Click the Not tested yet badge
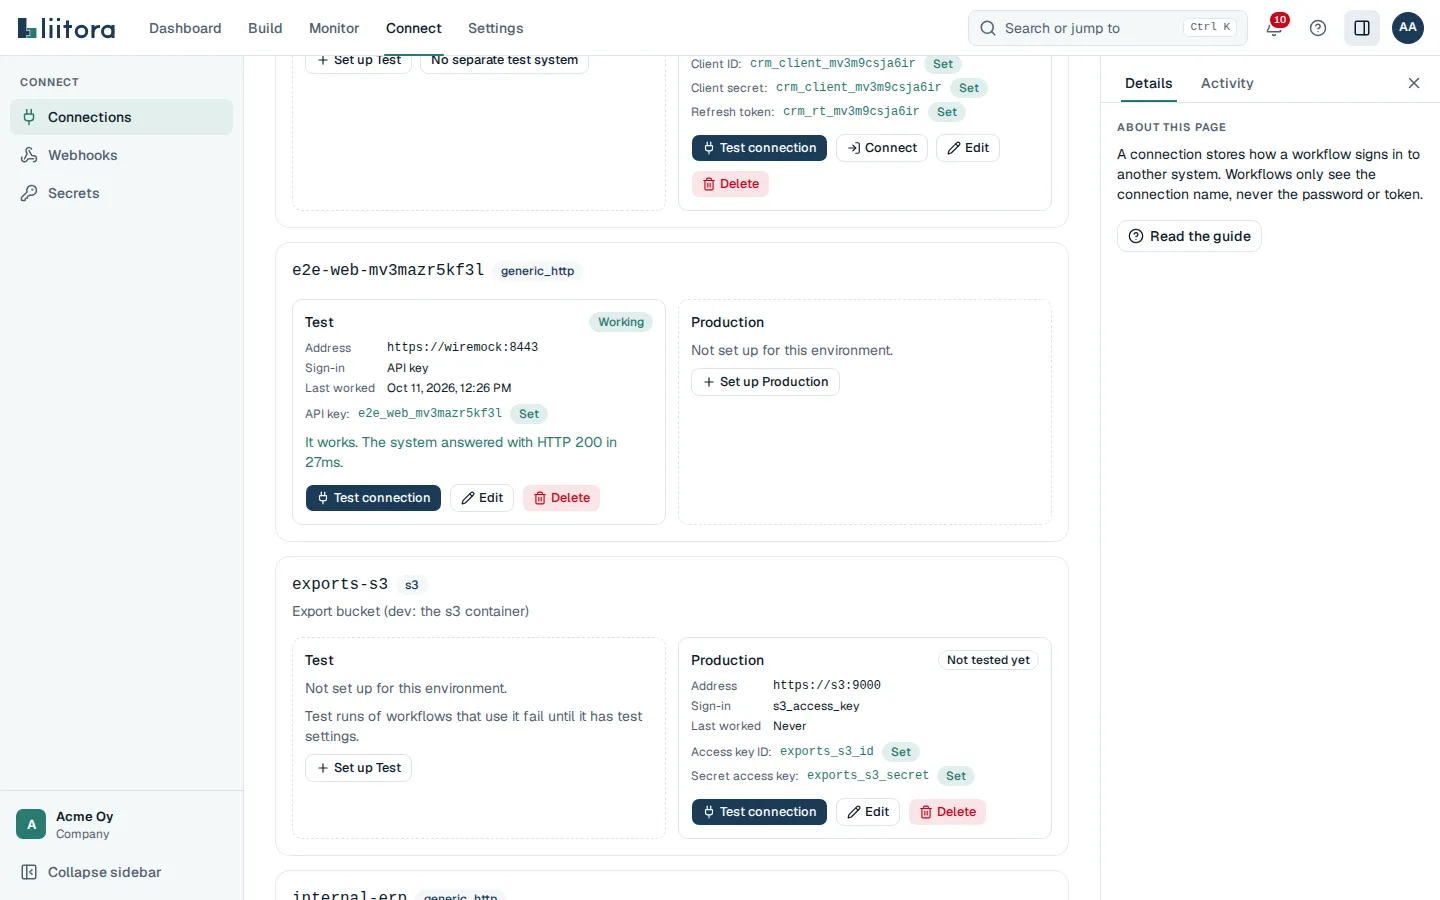Screen dimensions: 1440x900 [988, 660]
